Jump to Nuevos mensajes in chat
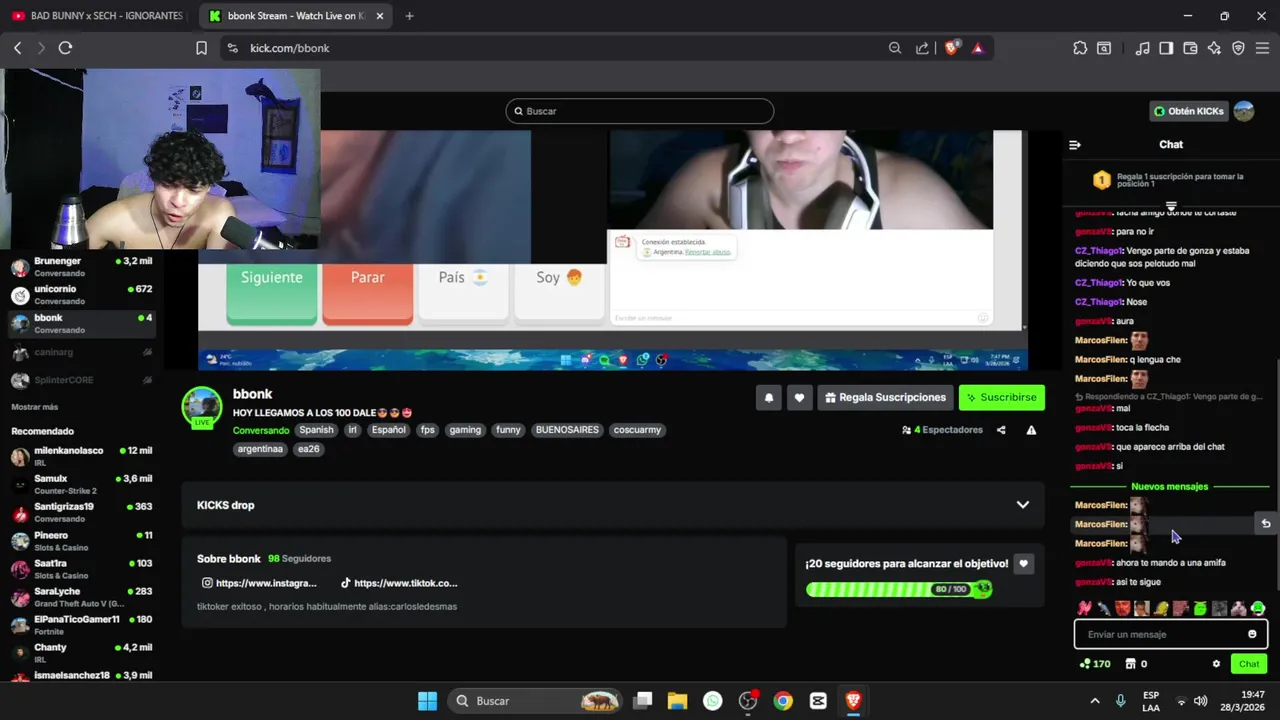Image resolution: width=1280 pixels, height=720 pixels. coord(1170,486)
